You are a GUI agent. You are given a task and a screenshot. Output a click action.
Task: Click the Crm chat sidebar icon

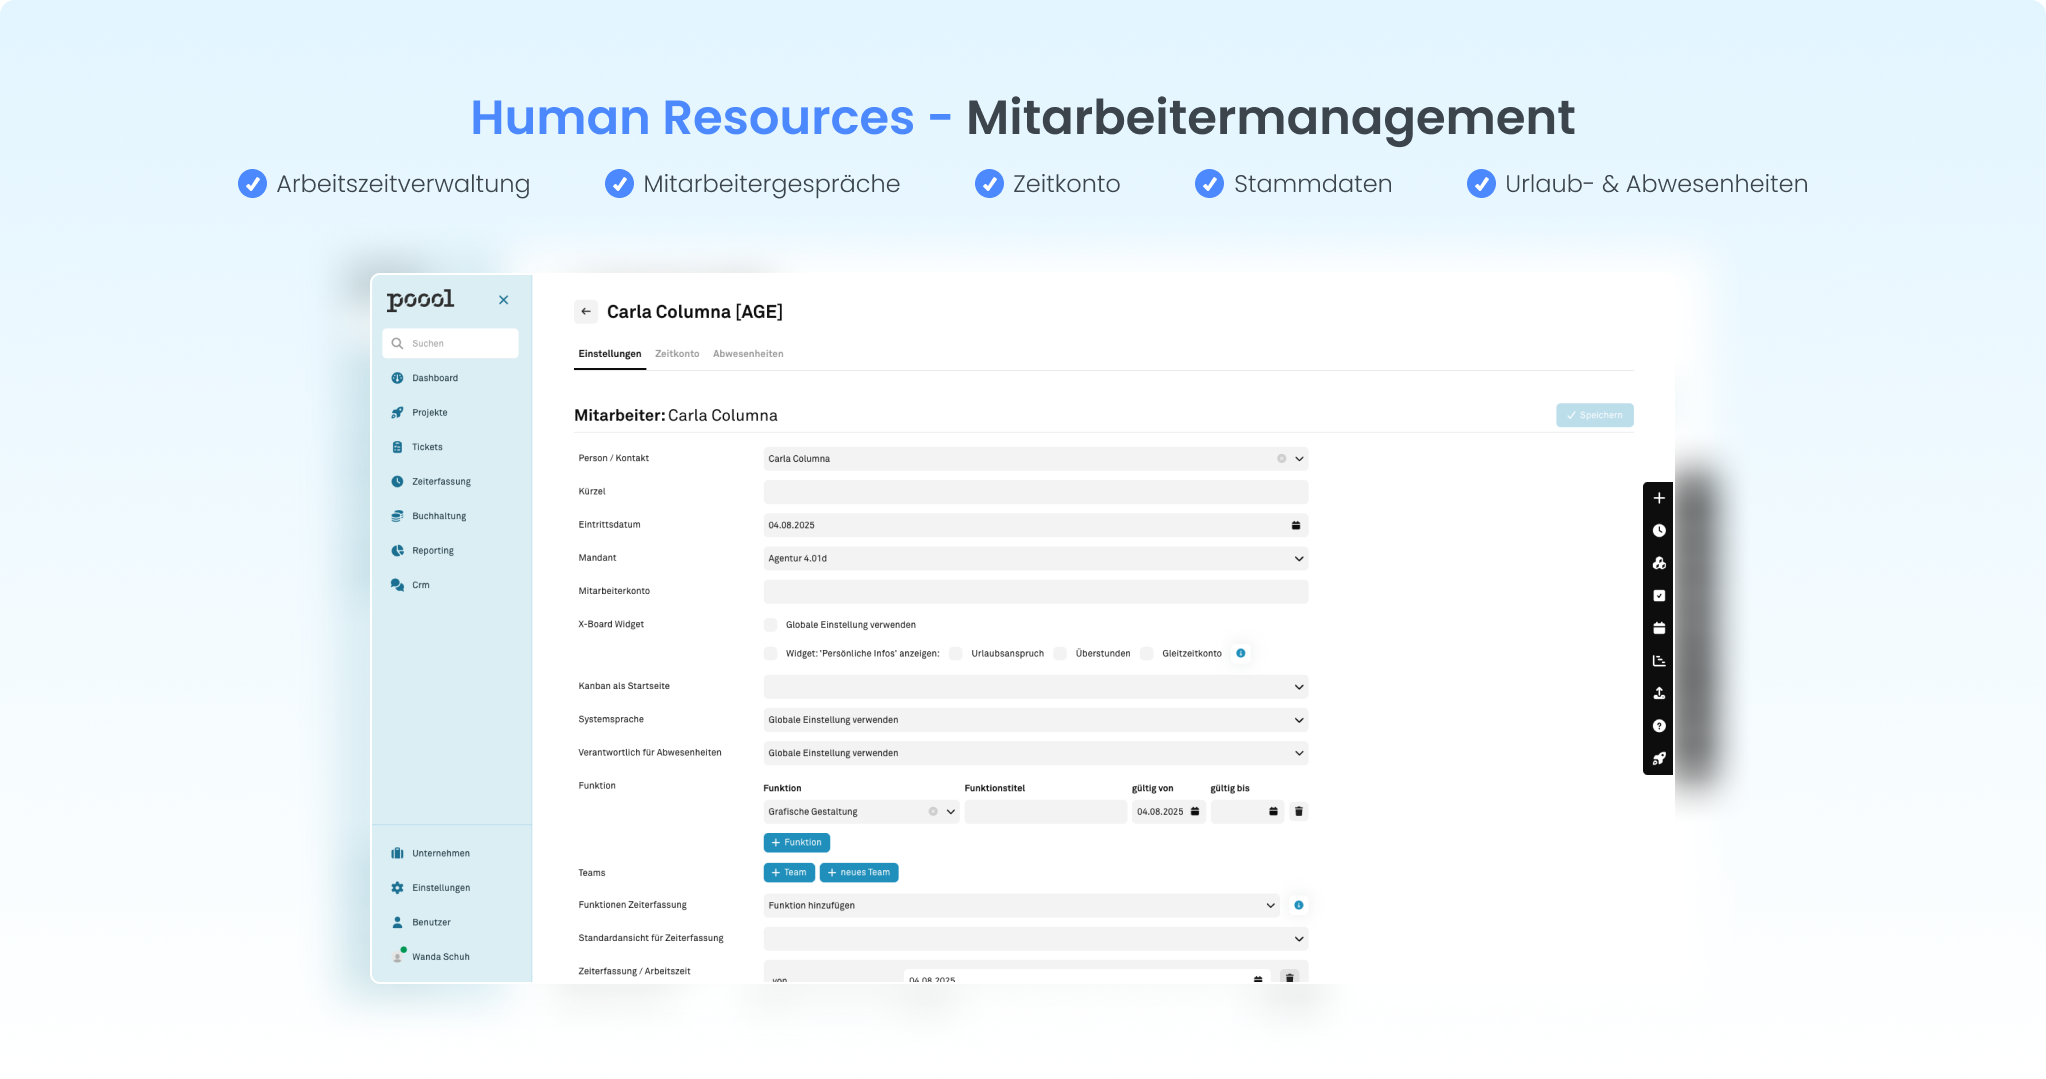(x=397, y=585)
